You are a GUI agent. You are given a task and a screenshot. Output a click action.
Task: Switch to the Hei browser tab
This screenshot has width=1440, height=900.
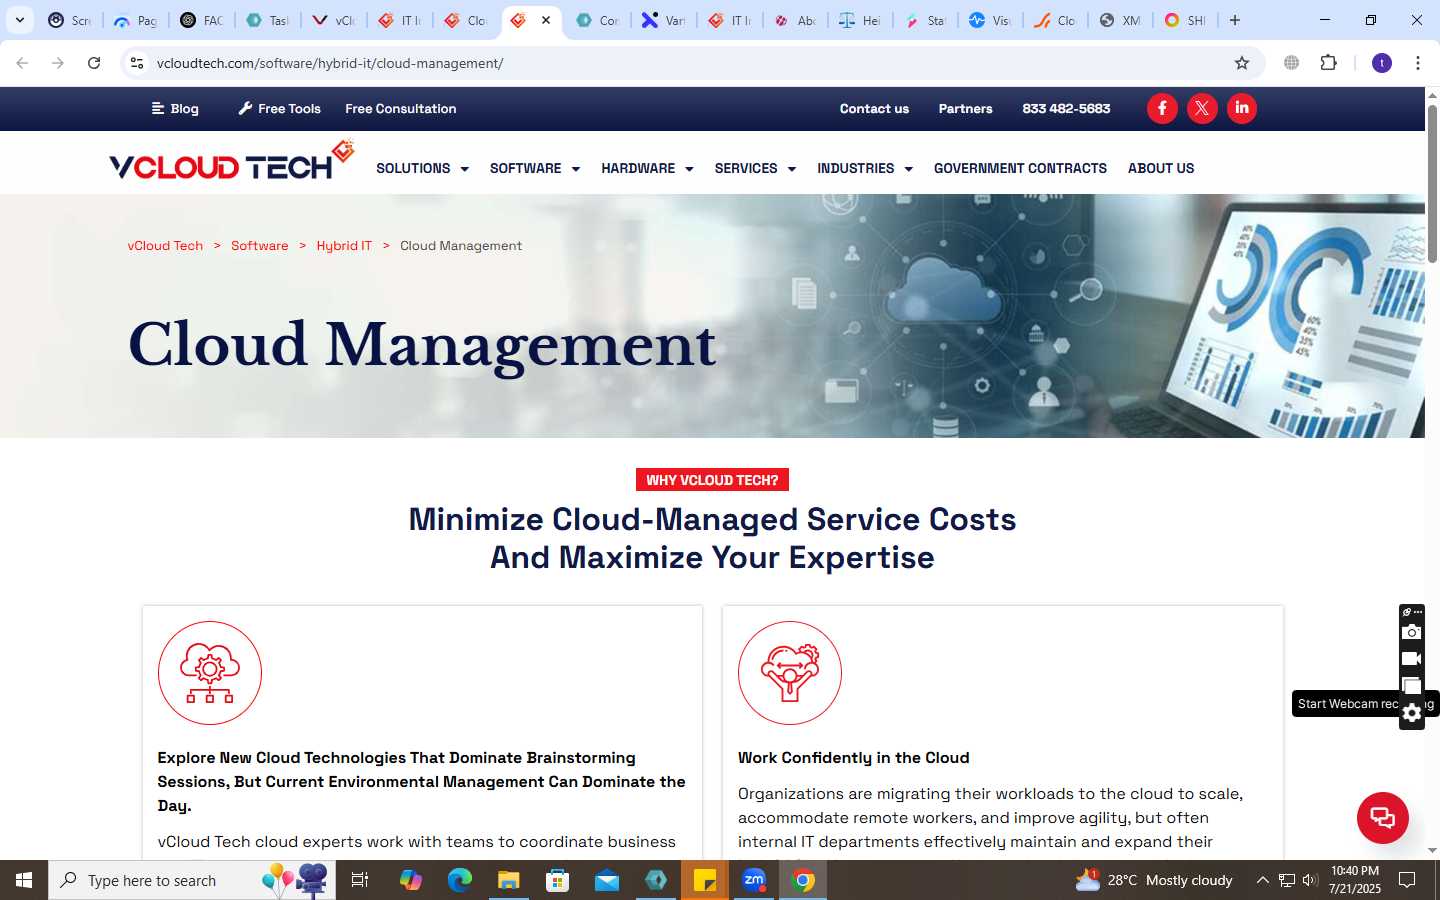(x=861, y=20)
